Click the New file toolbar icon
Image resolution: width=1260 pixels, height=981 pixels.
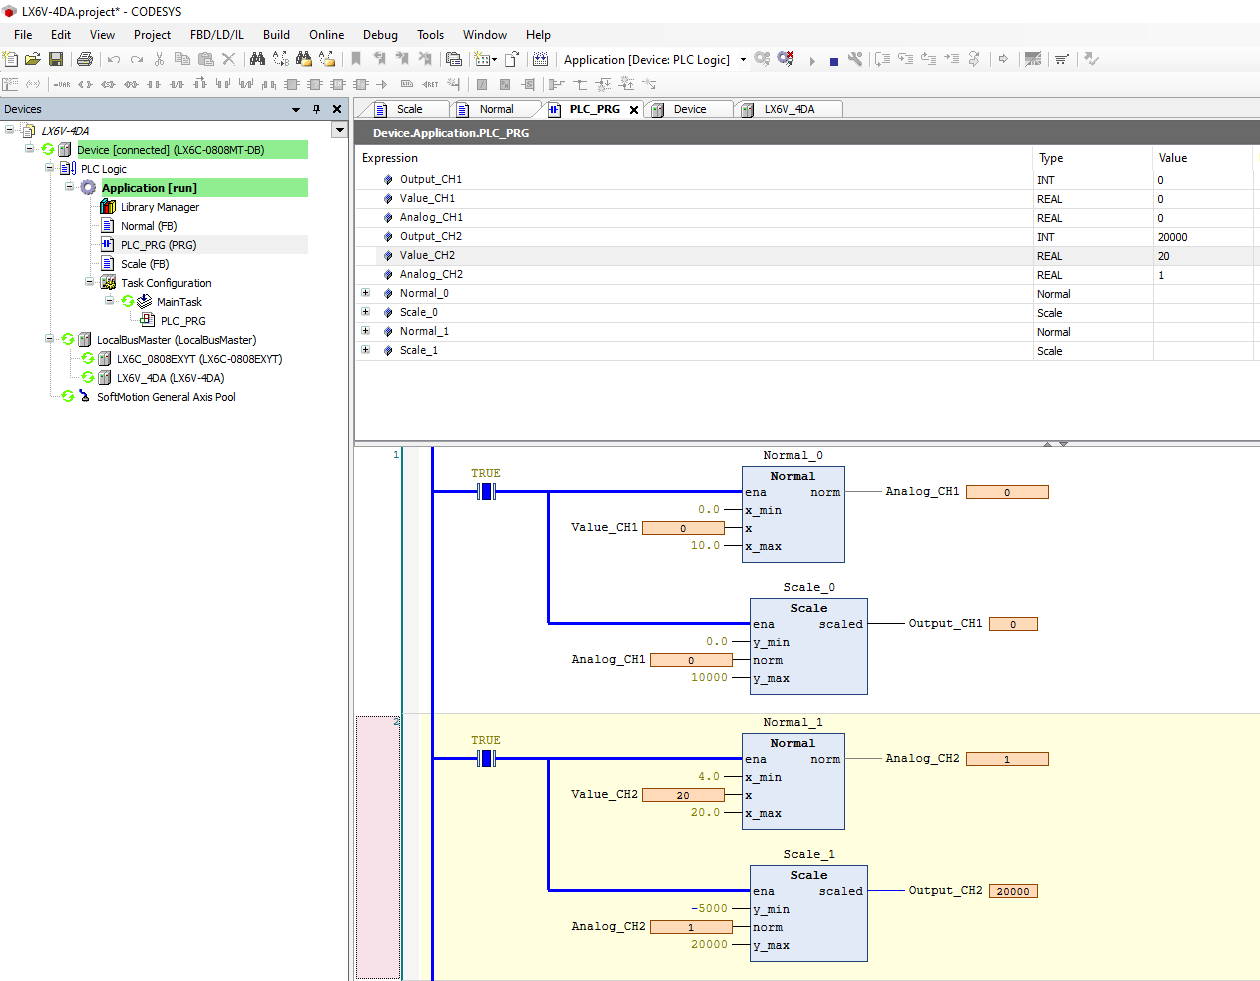point(11,60)
